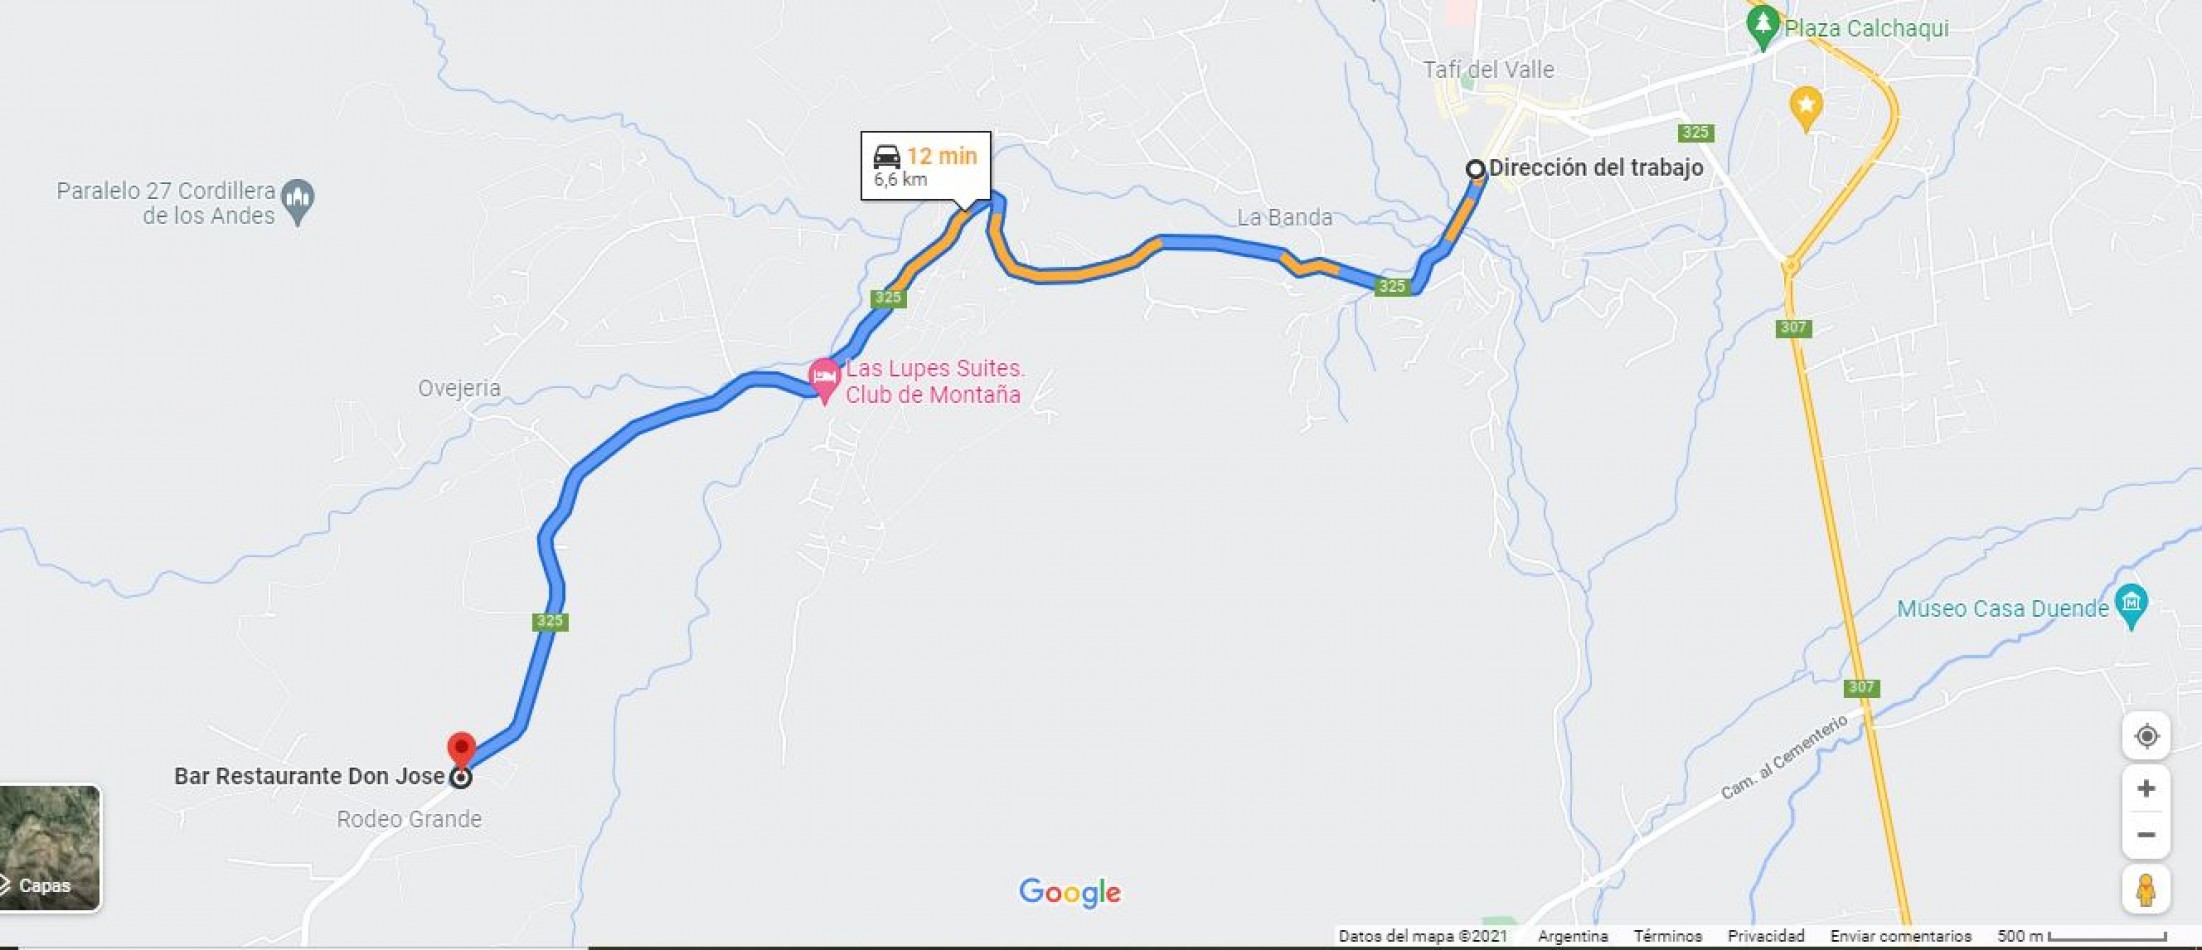Click the 12 min route info box
2202x950 pixels.
pos(926,166)
